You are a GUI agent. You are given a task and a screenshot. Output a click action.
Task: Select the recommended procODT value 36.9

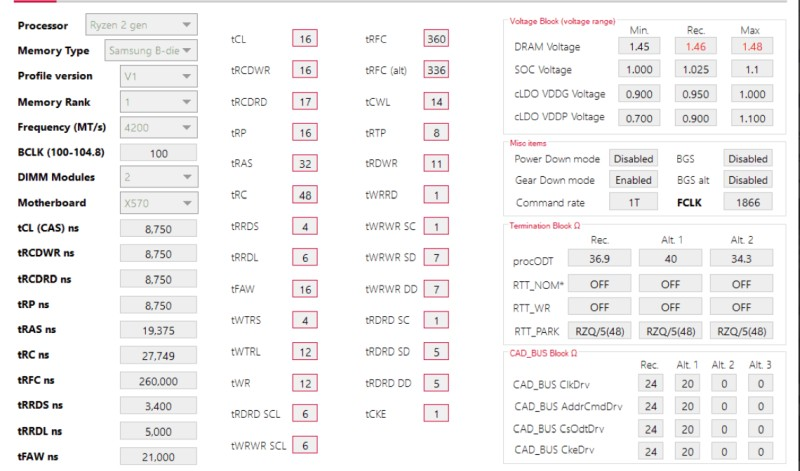600,260
